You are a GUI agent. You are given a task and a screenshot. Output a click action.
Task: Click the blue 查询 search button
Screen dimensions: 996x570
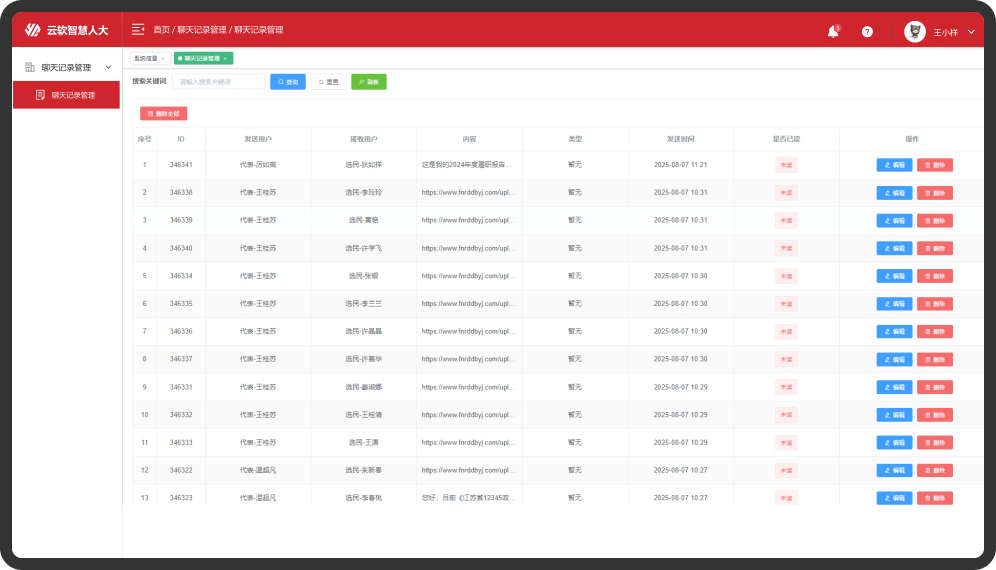coord(288,82)
